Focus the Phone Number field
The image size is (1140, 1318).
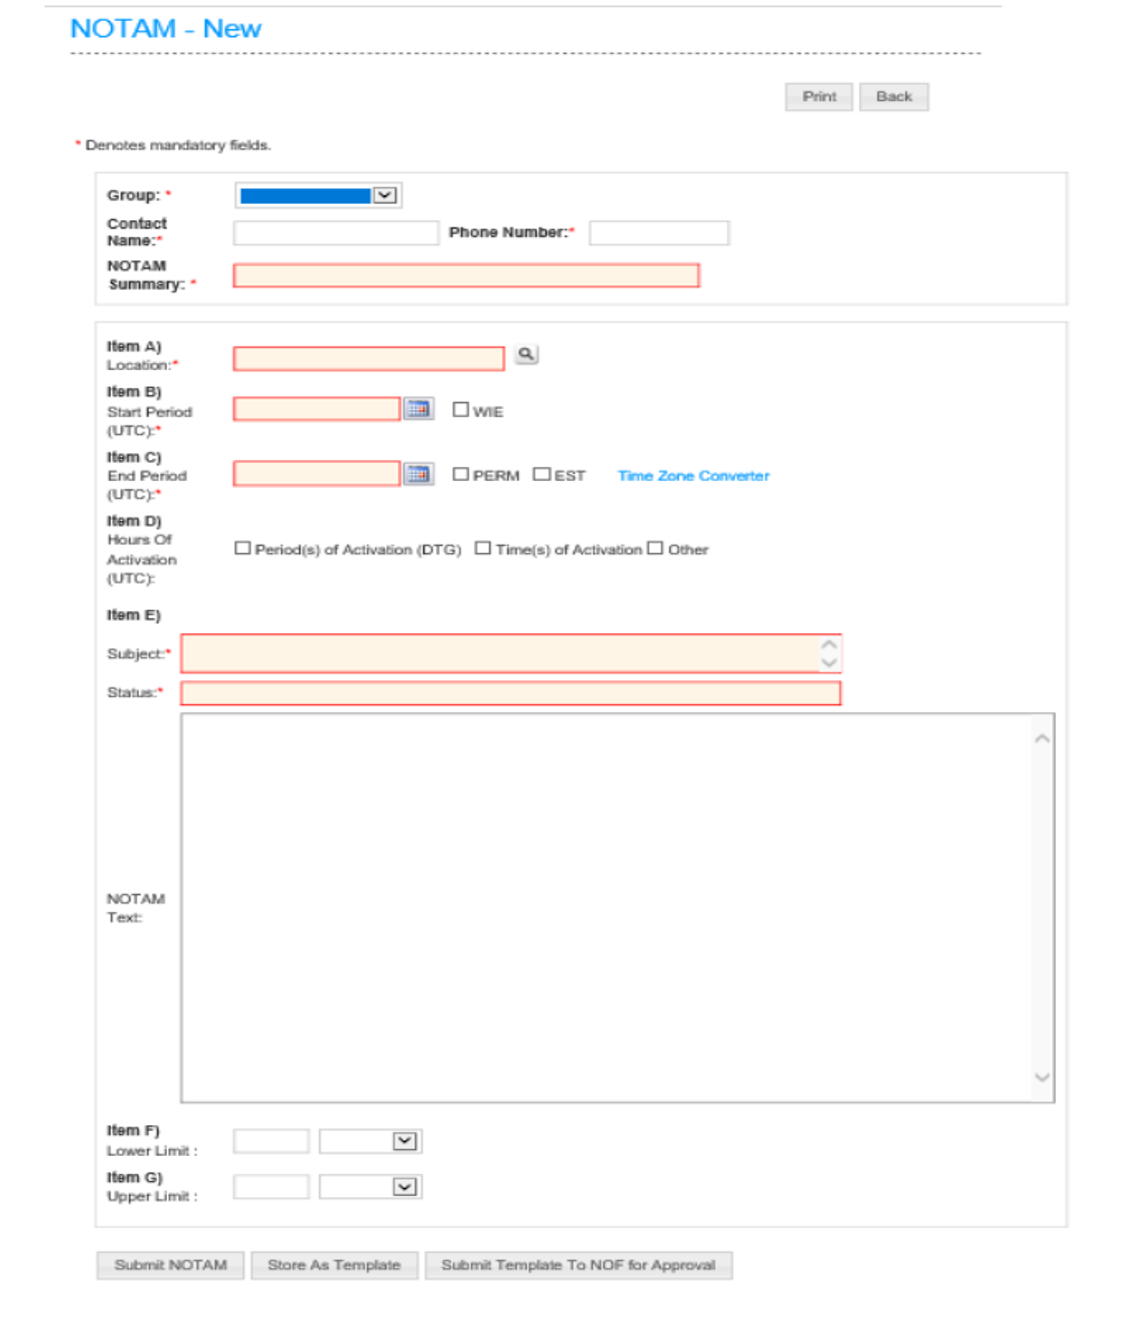pos(659,233)
